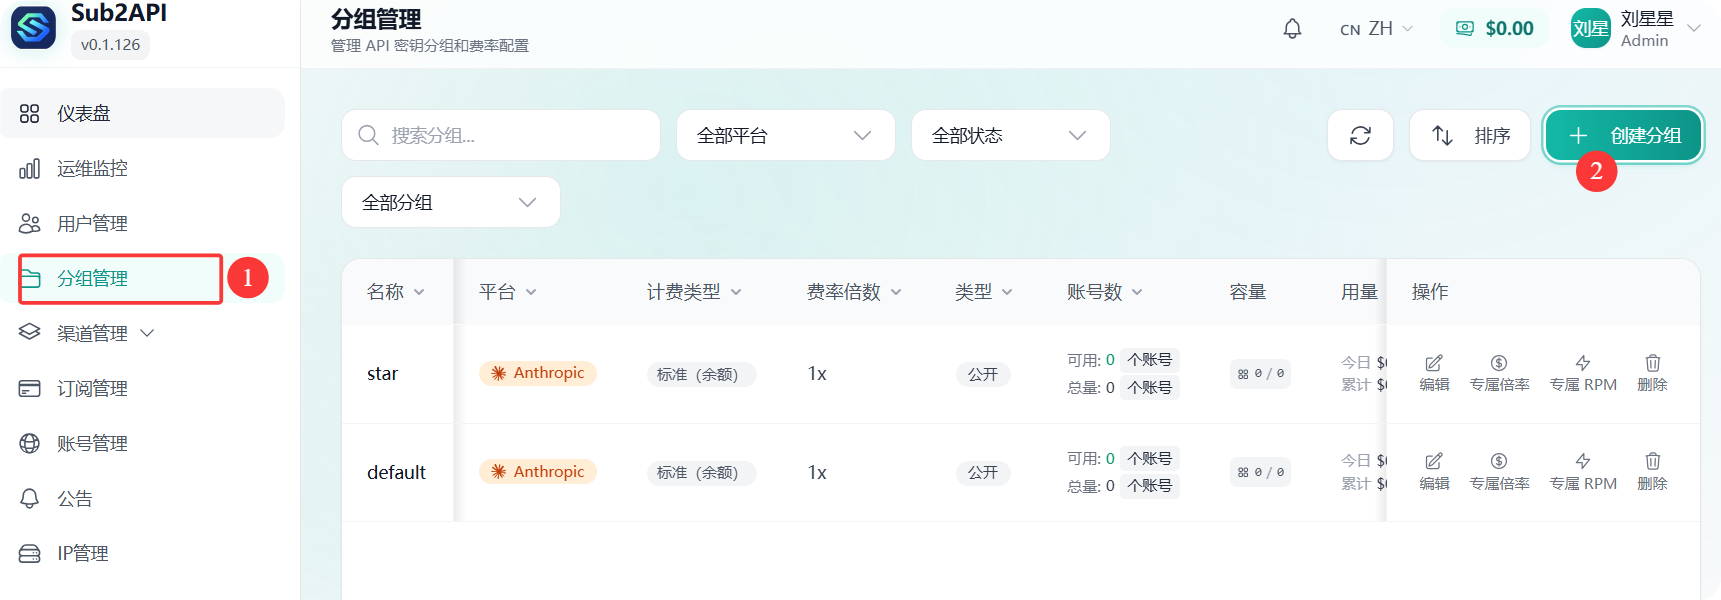Open the 全部平台 platform dropdown
Viewport: 1721px width, 600px height.
pyautogui.click(x=786, y=135)
